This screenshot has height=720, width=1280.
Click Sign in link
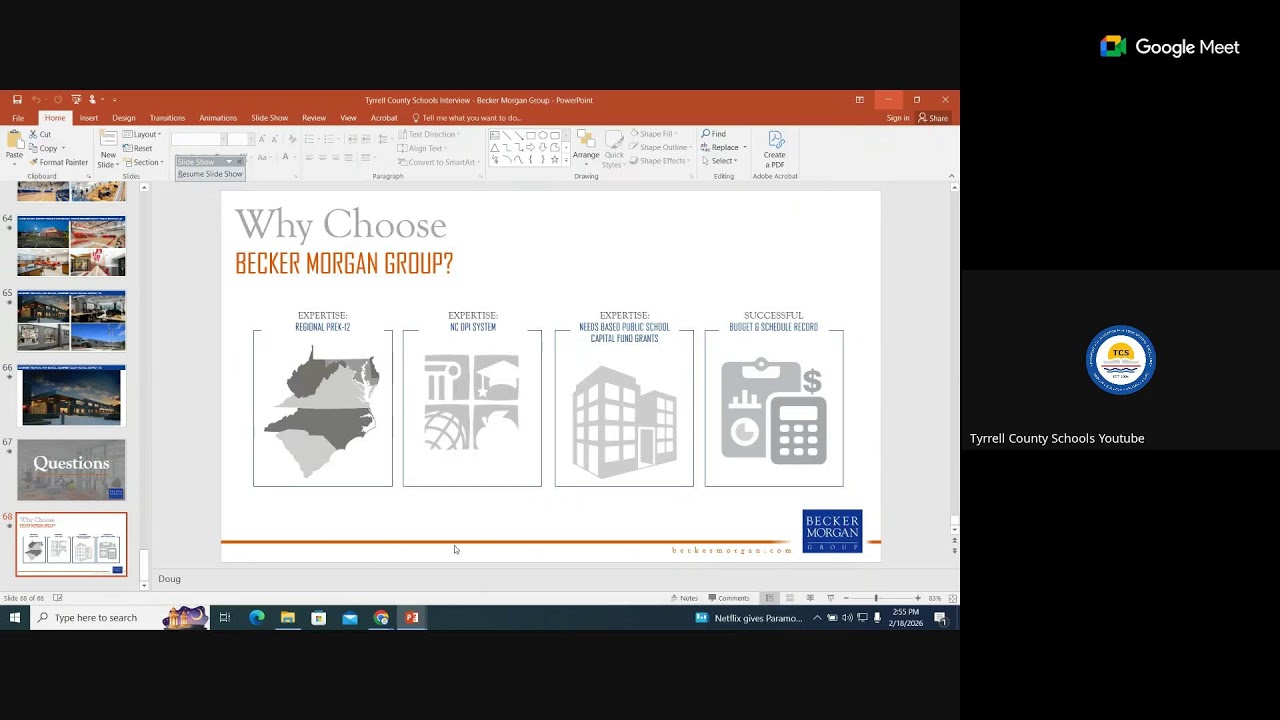point(898,118)
